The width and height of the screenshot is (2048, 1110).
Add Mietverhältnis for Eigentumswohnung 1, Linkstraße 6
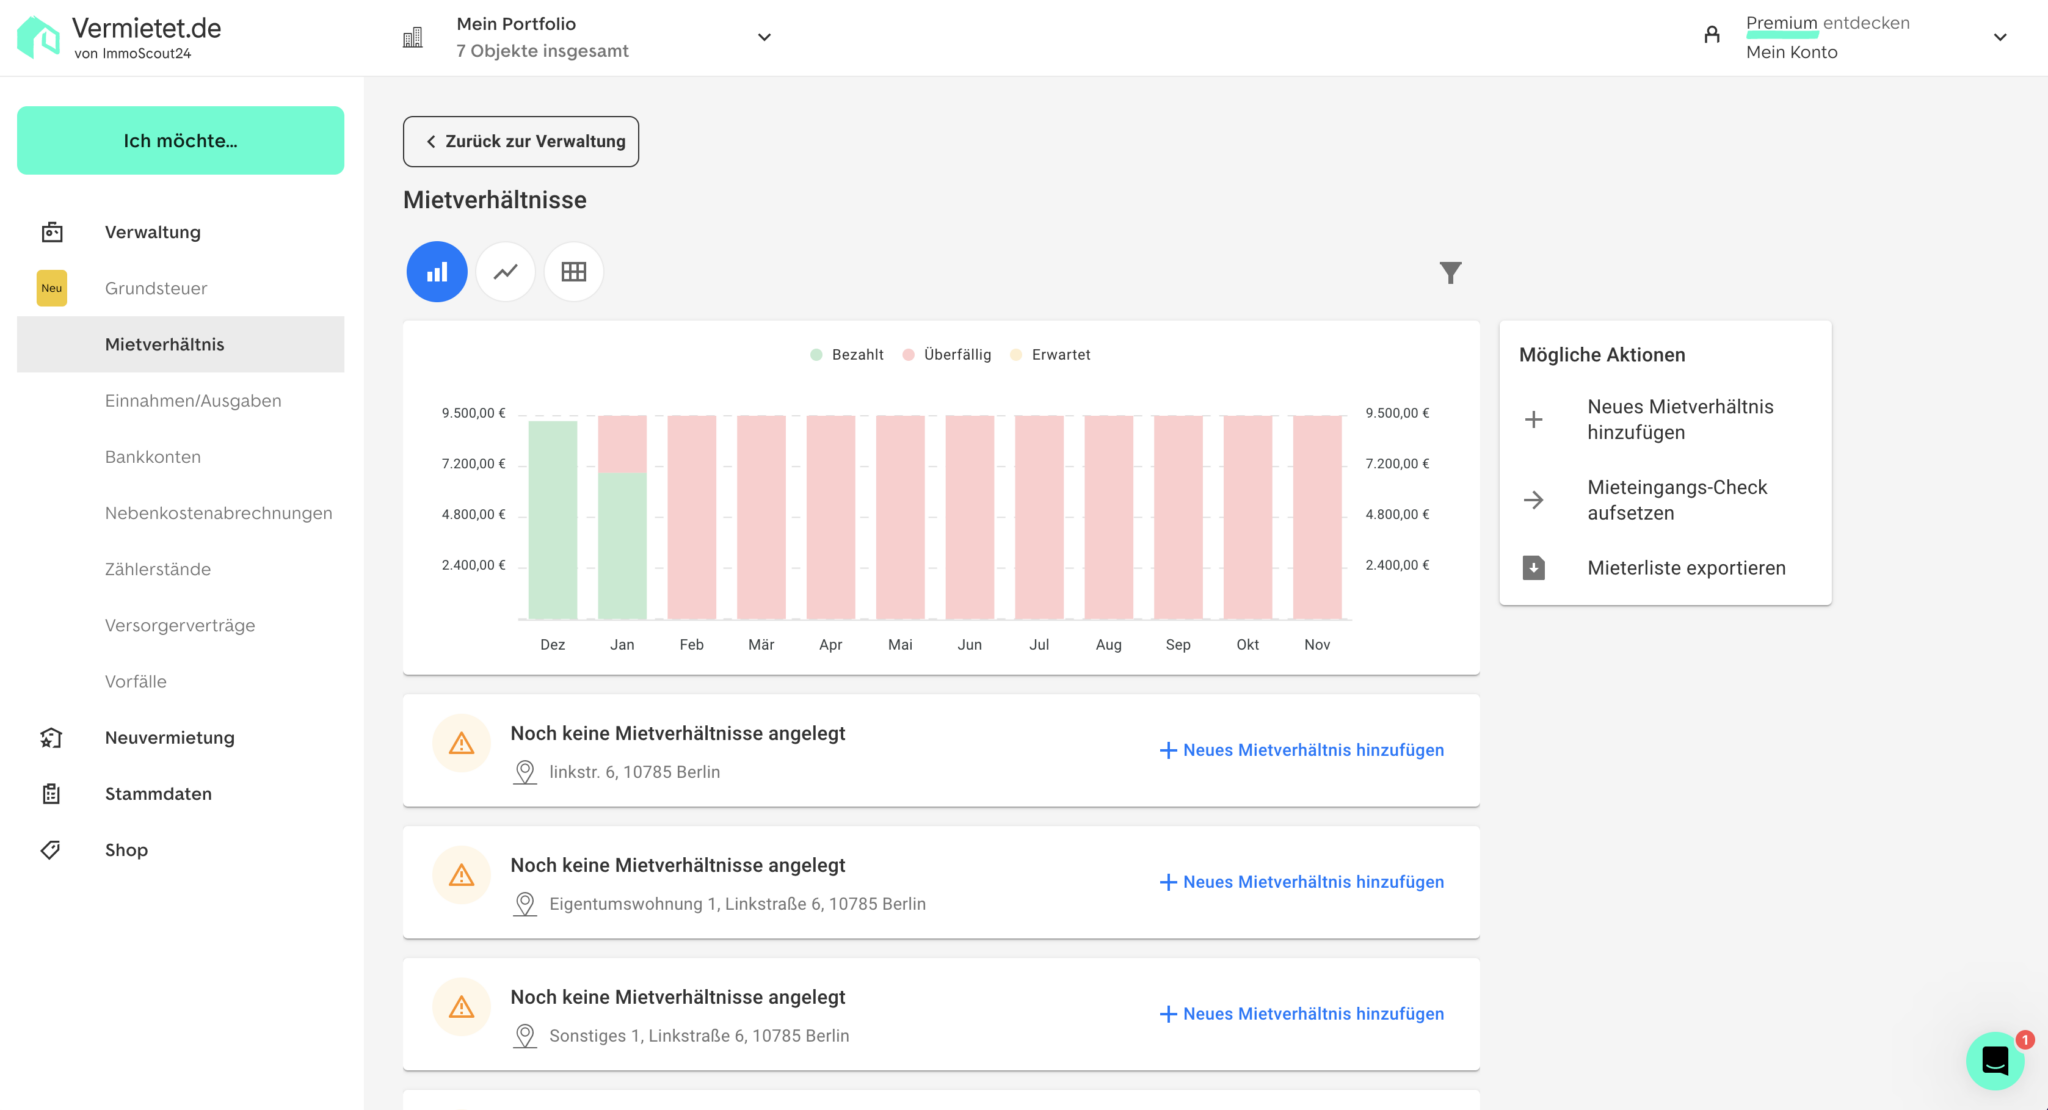[x=1302, y=882]
